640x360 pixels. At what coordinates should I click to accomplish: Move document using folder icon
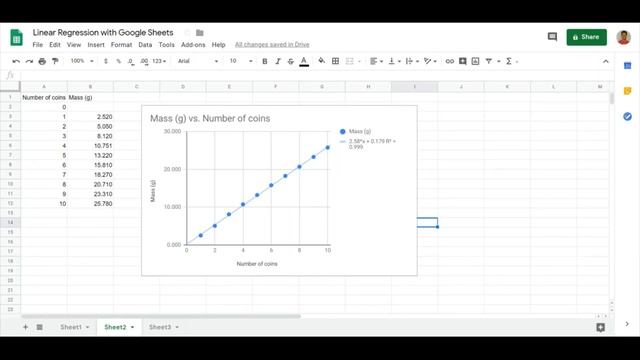tap(200, 33)
